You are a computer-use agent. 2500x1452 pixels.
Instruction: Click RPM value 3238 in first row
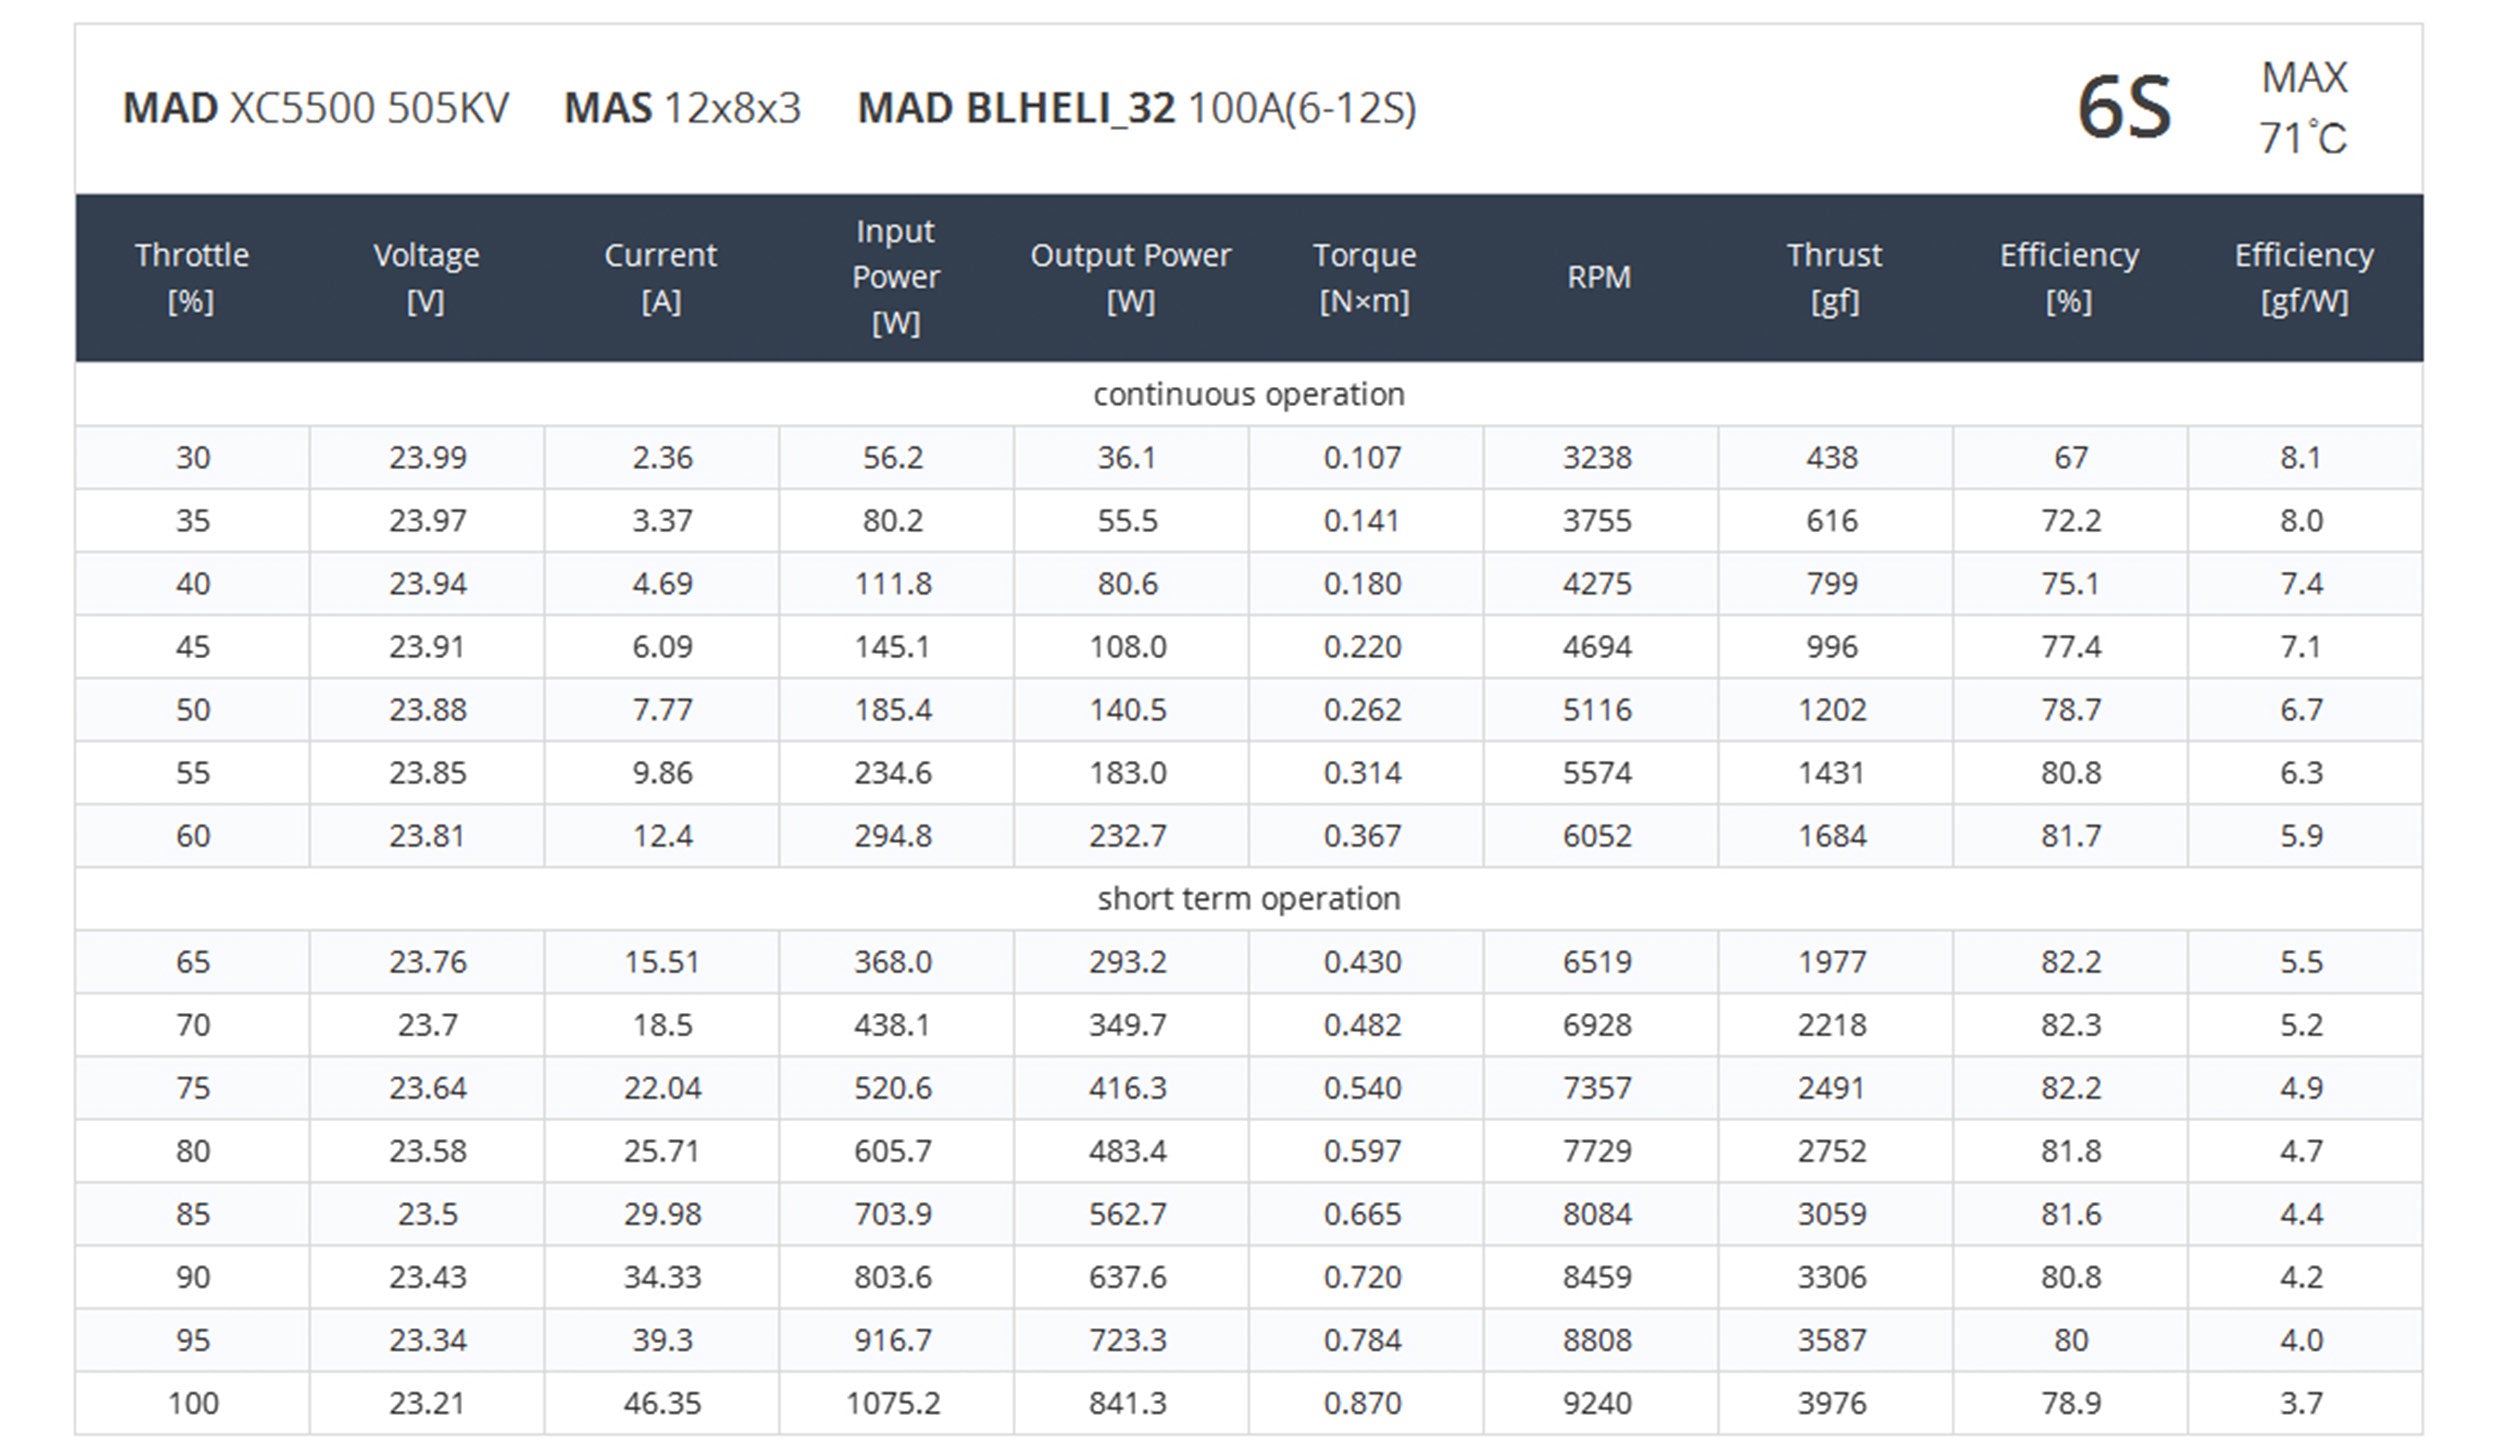point(1597,457)
